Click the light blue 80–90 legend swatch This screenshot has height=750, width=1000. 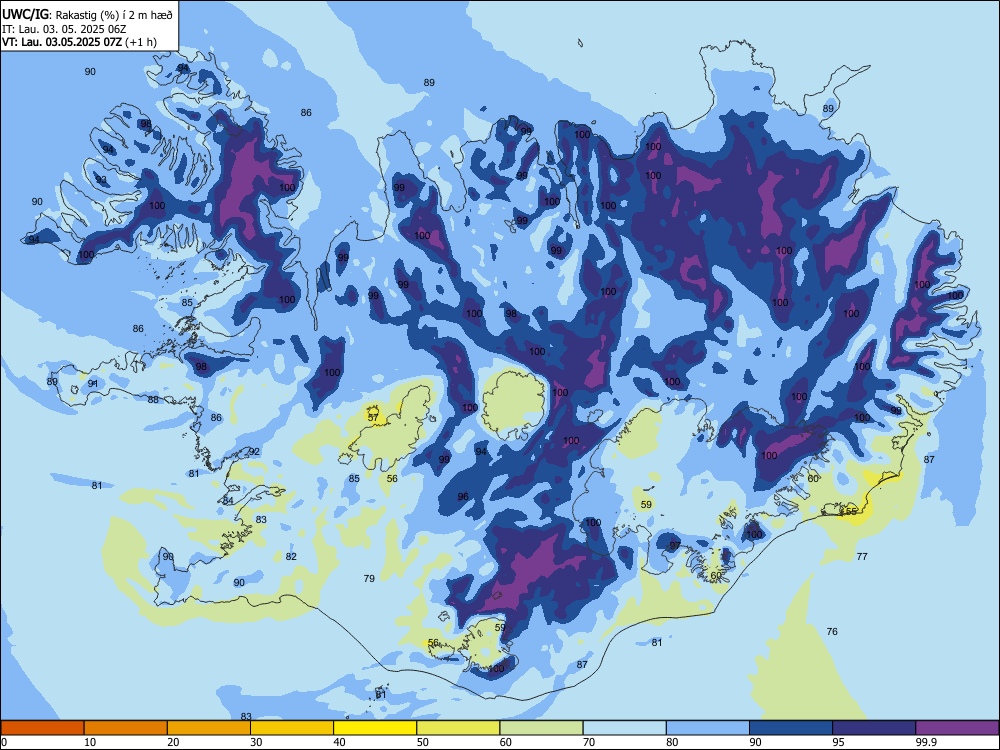point(707,728)
